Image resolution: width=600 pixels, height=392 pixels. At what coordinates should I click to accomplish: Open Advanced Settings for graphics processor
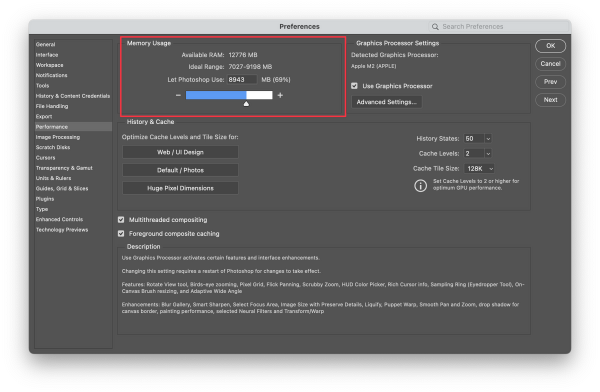click(386, 102)
